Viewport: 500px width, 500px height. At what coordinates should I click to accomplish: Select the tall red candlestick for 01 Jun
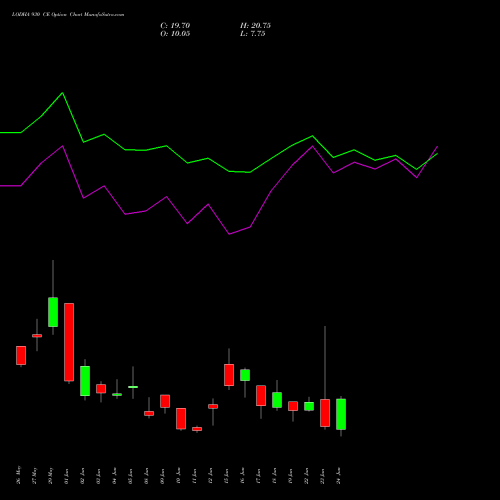(x=69, y=342)
